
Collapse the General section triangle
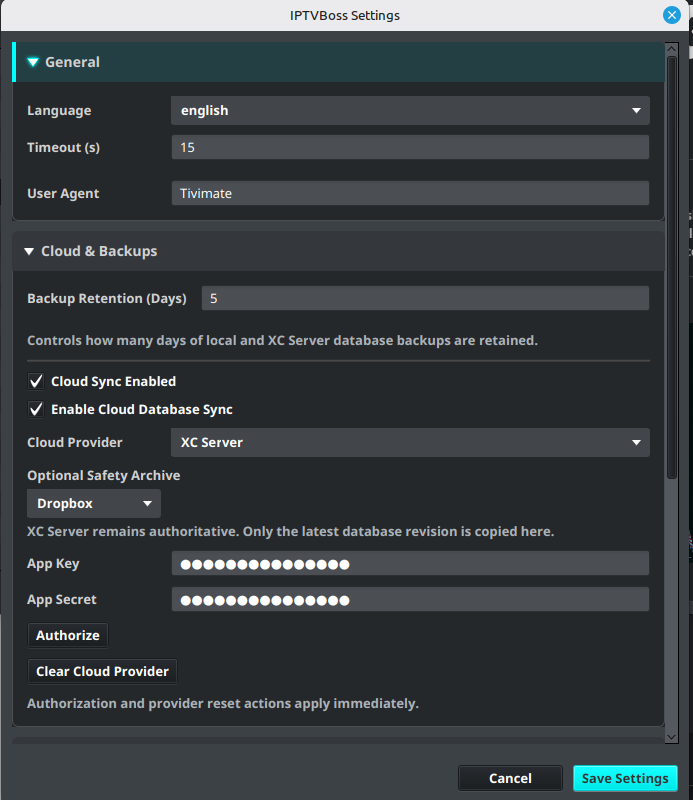[33, 62]
